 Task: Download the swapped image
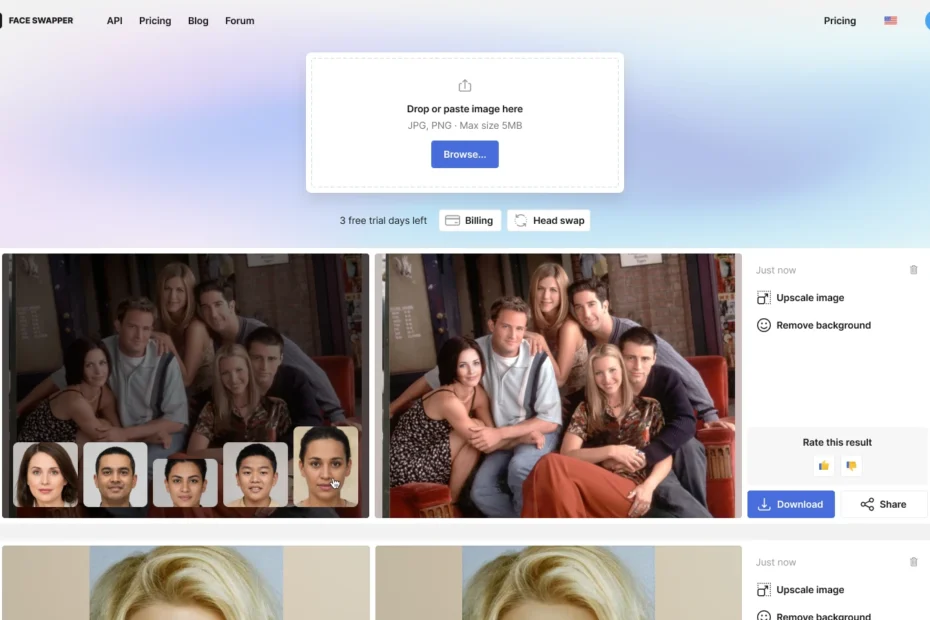791,504
